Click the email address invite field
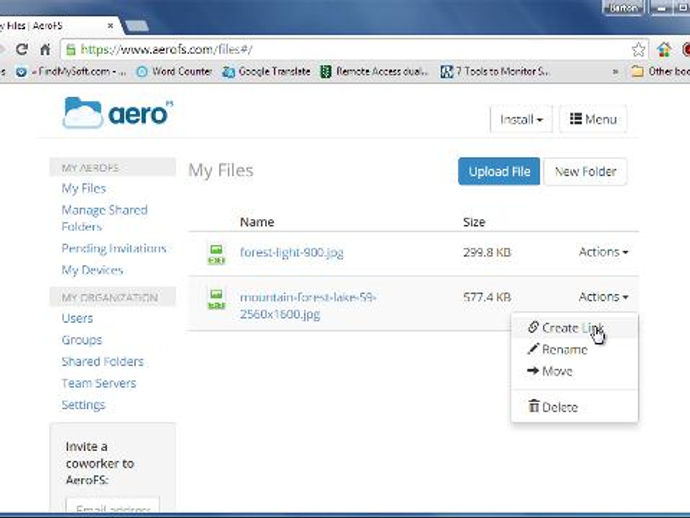 113,506
